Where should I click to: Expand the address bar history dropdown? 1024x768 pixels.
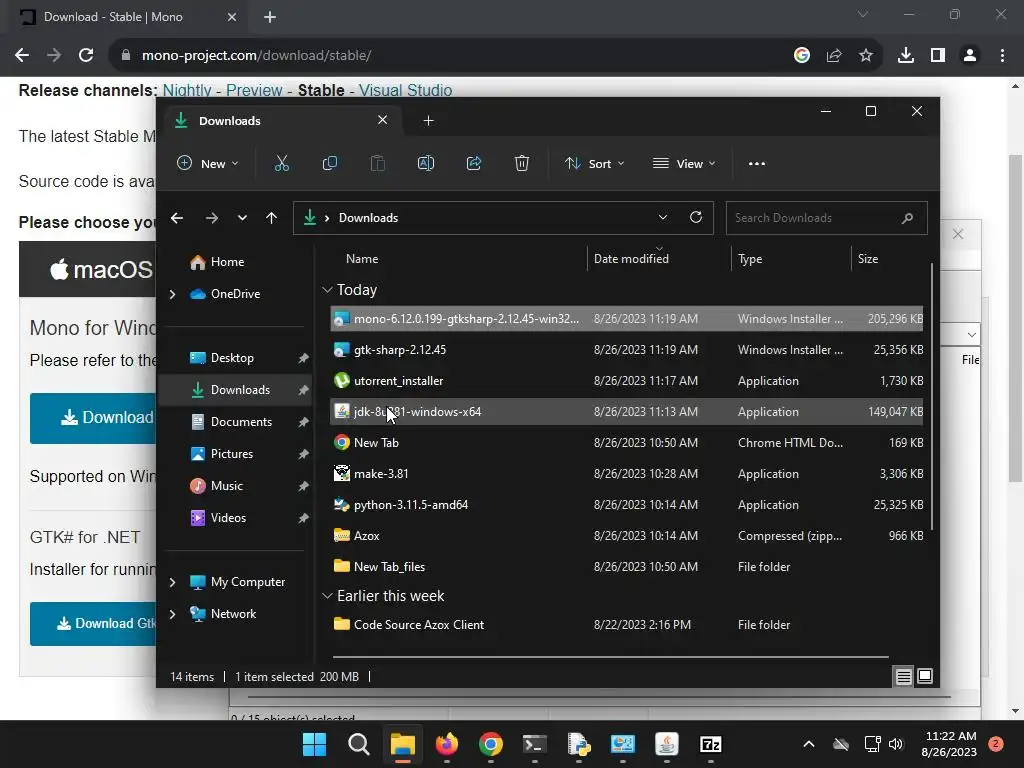663,217
